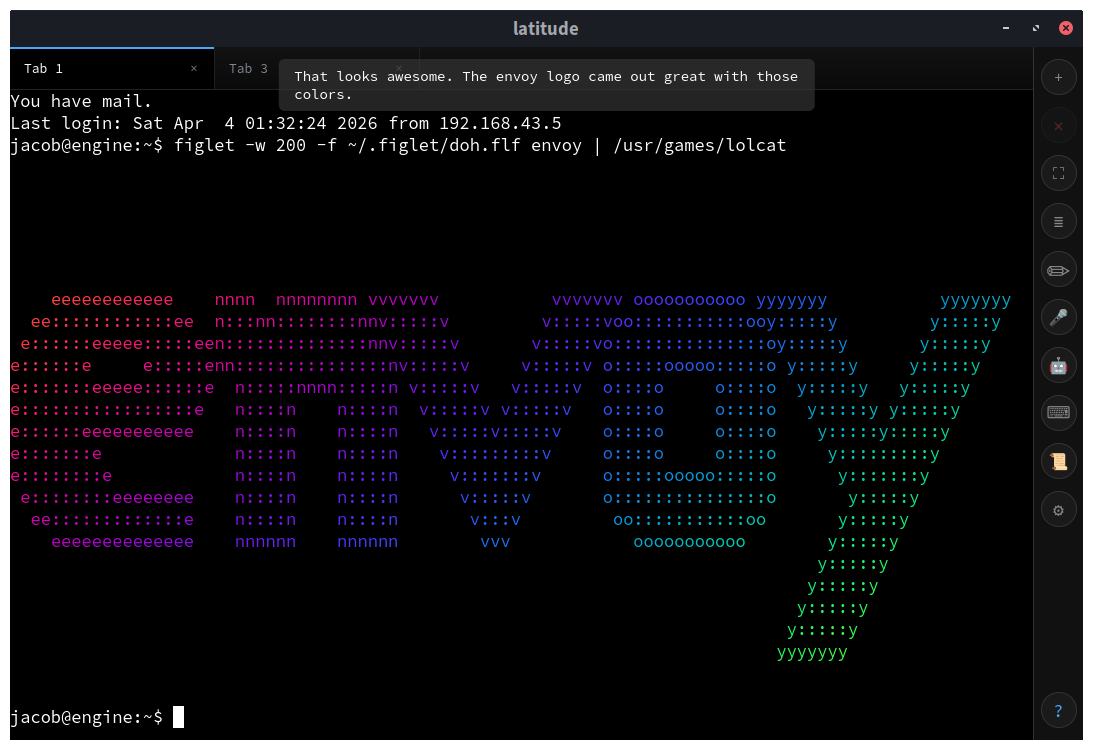Select the pencil sidebar icon
The width and height of the screenshot is (1093, 750).
coord(1057,270)
